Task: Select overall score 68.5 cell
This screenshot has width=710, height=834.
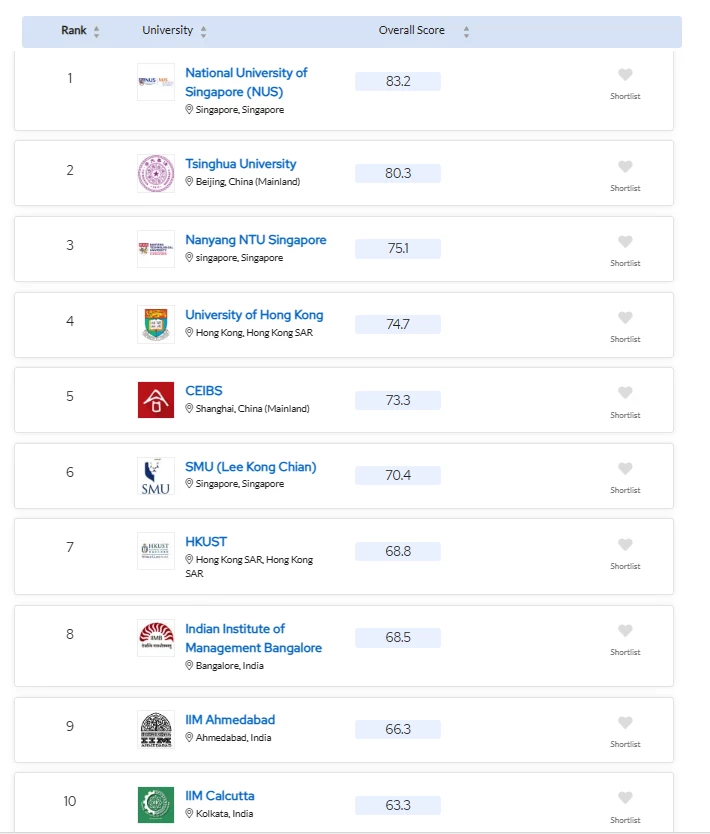Action: [398, 637]
